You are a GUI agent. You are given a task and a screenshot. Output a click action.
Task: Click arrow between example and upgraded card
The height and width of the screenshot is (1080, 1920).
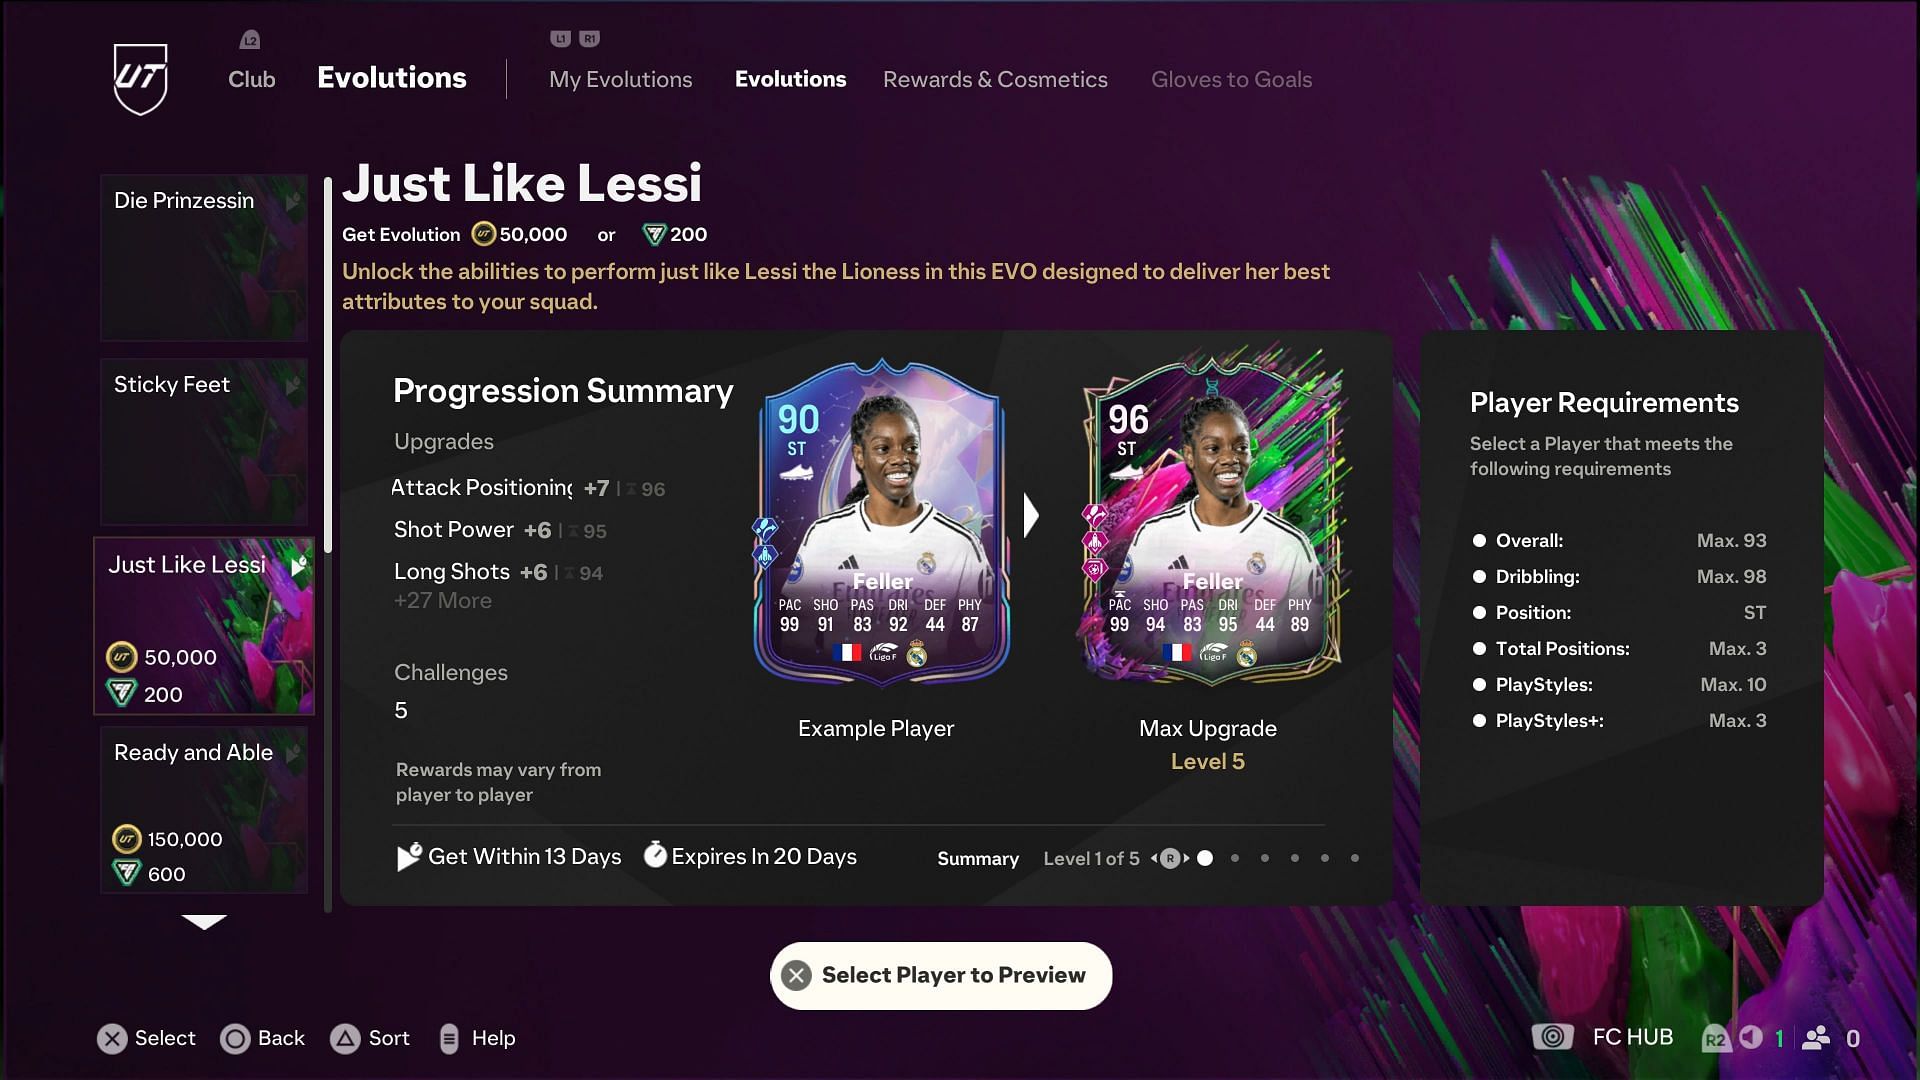tap(1031, 515)
